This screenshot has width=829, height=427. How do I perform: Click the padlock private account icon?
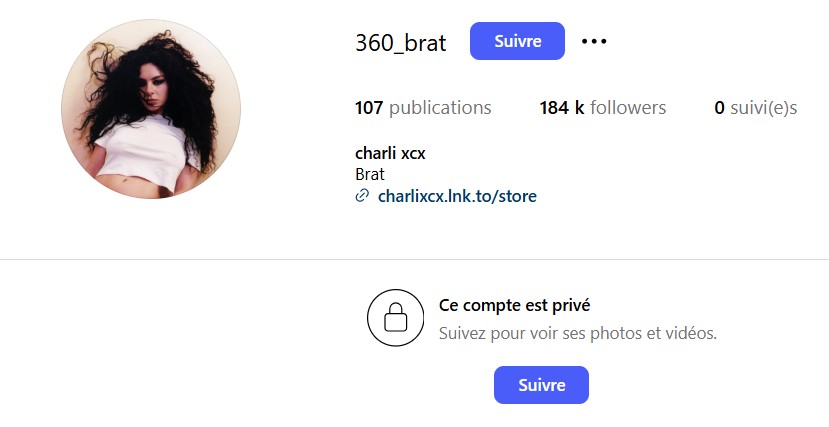395,318
